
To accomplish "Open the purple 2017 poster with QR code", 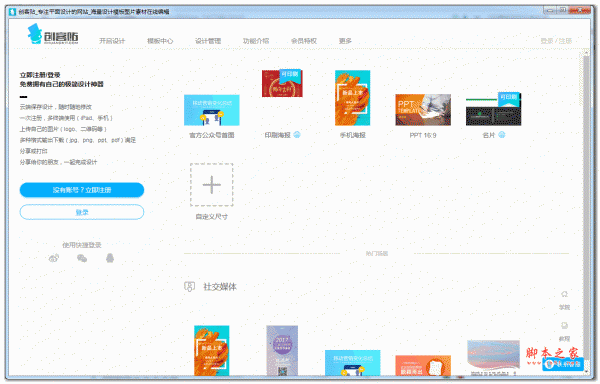I will click(x=282, y=351).
